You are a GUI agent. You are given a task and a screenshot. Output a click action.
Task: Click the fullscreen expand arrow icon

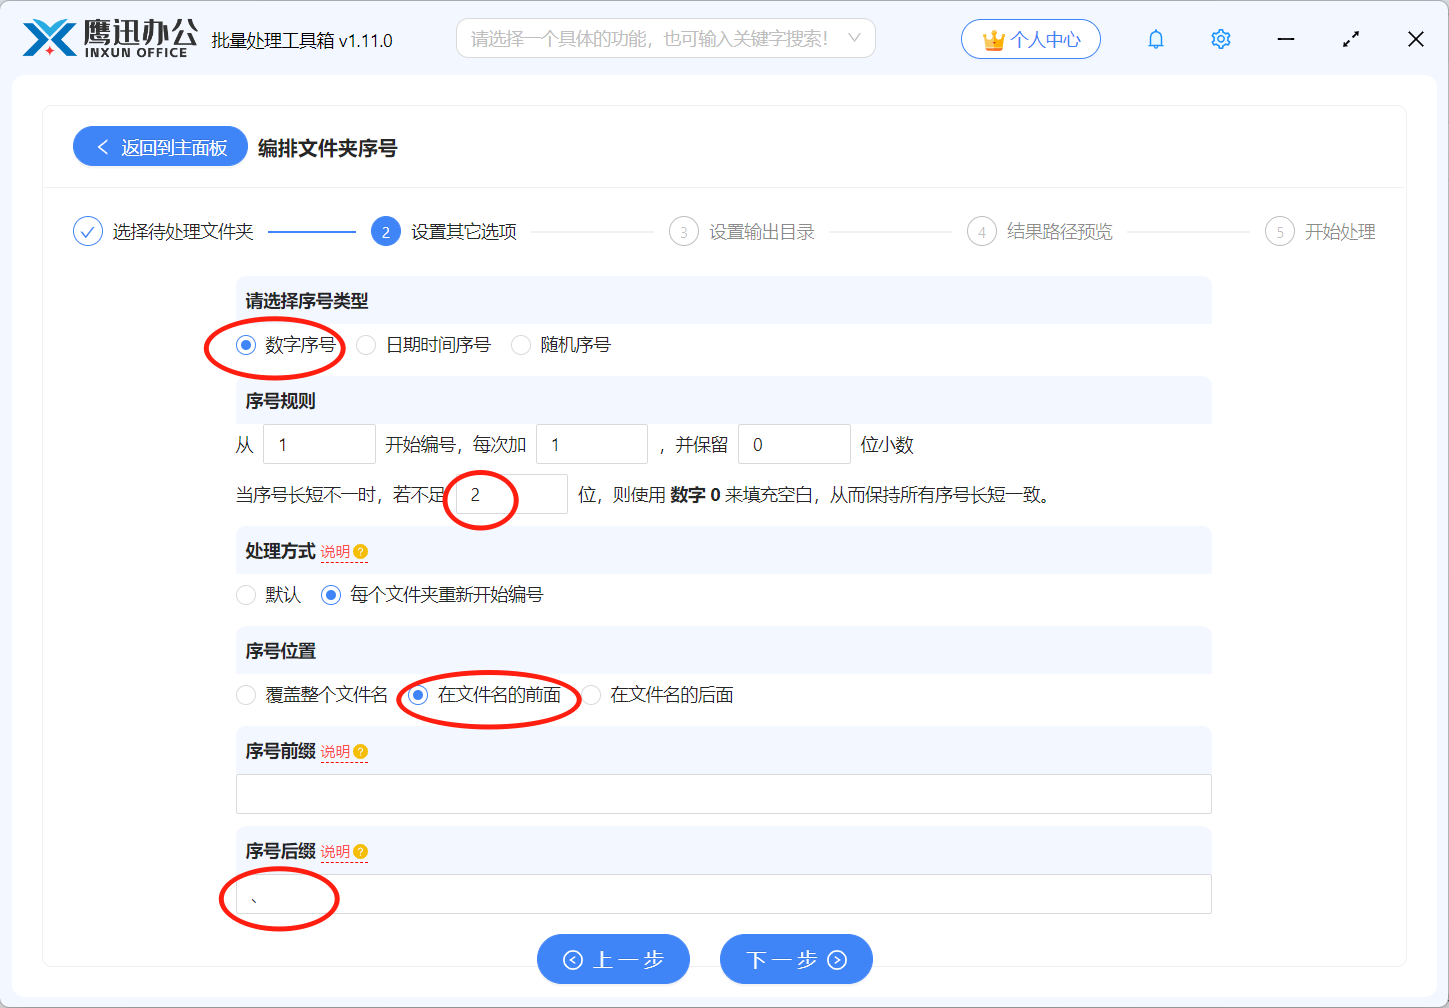[x=1350, y=38]
